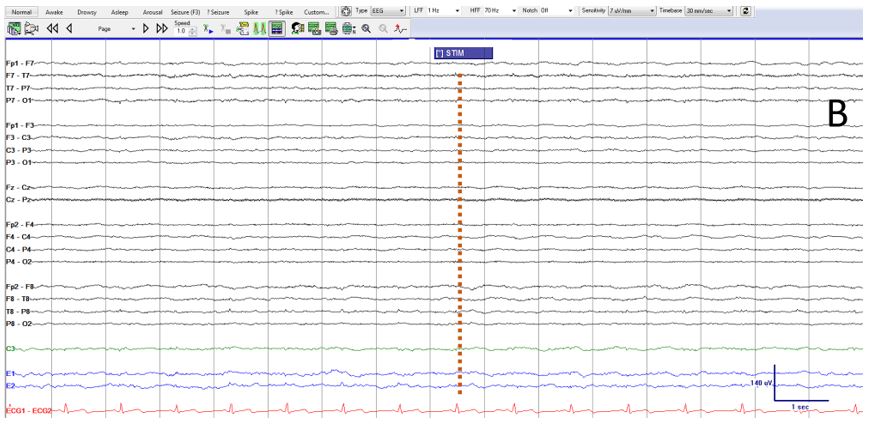Click the F7 - T7 channel label

point(18,75)
